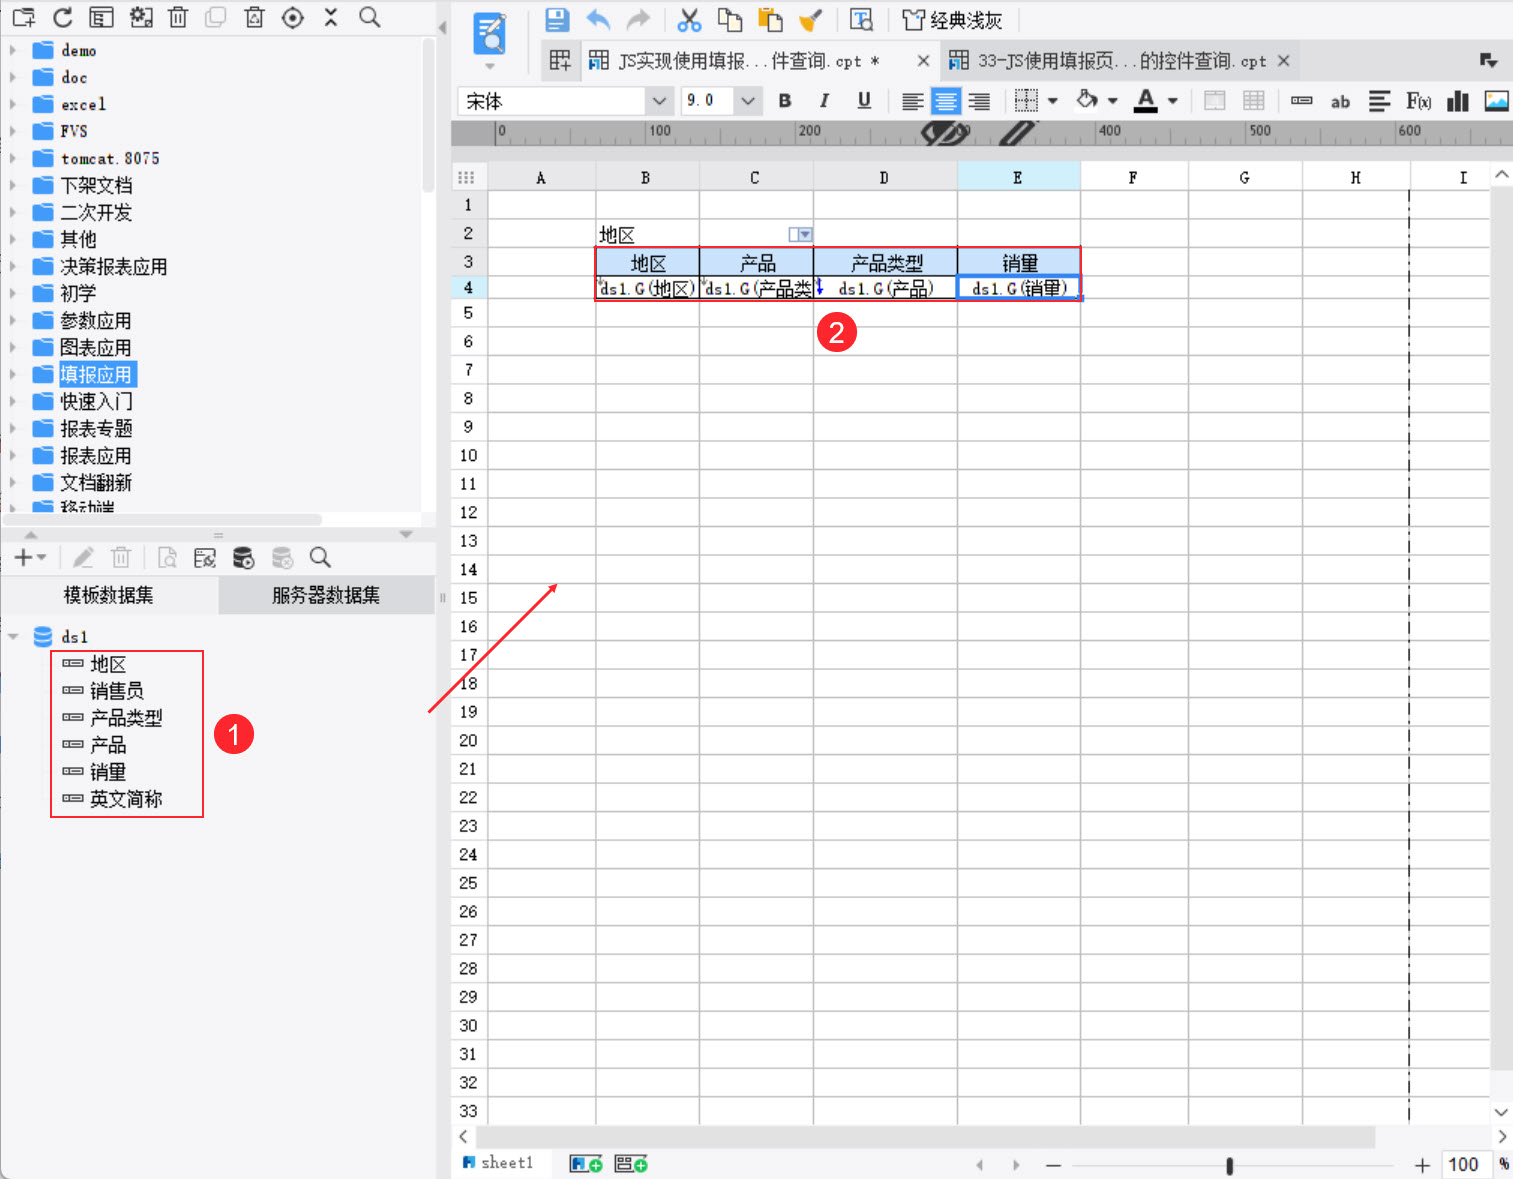Image resolution: width=1513 pixels, height=1179 pixels.
Task: Collapse the ds1 dataset node
Action: [x=13, y=636]
